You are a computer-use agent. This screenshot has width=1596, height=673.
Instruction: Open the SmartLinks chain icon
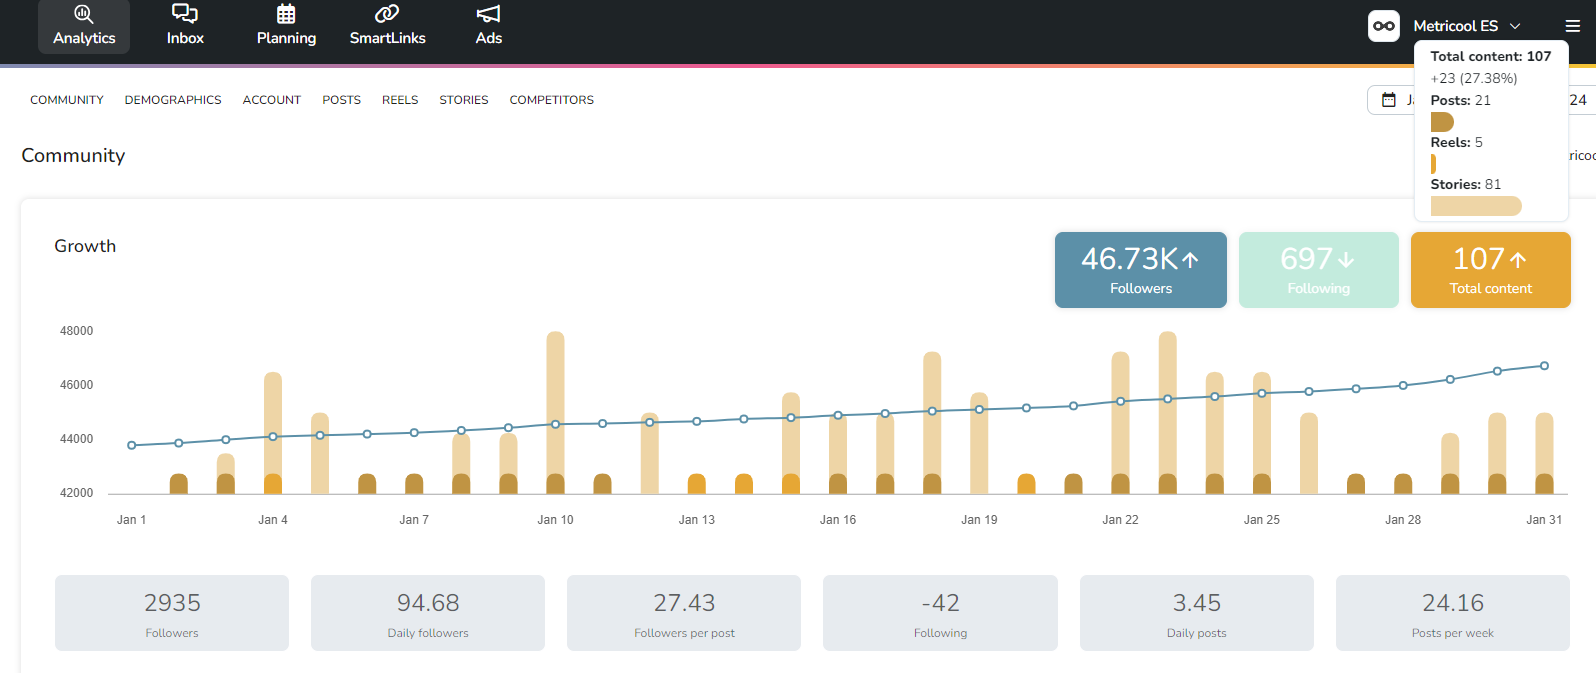pyautogui.click(x=387, y=14)
